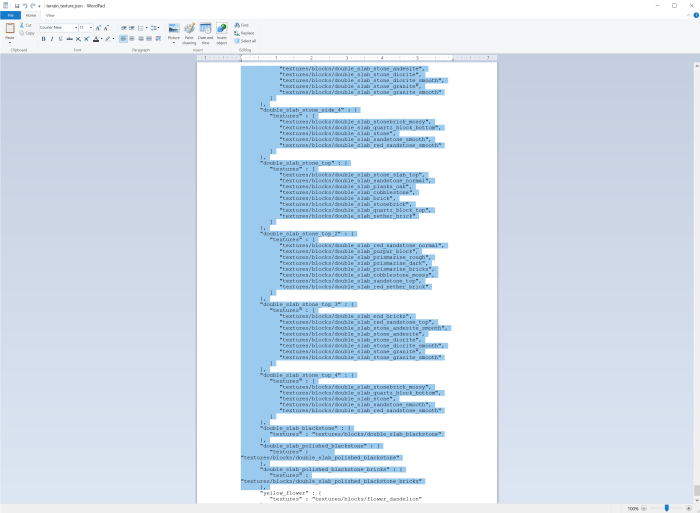Viewport: 700px width, 513px height.
Task: Open the Picture dropdown arrow
Action: pos(174,42)
